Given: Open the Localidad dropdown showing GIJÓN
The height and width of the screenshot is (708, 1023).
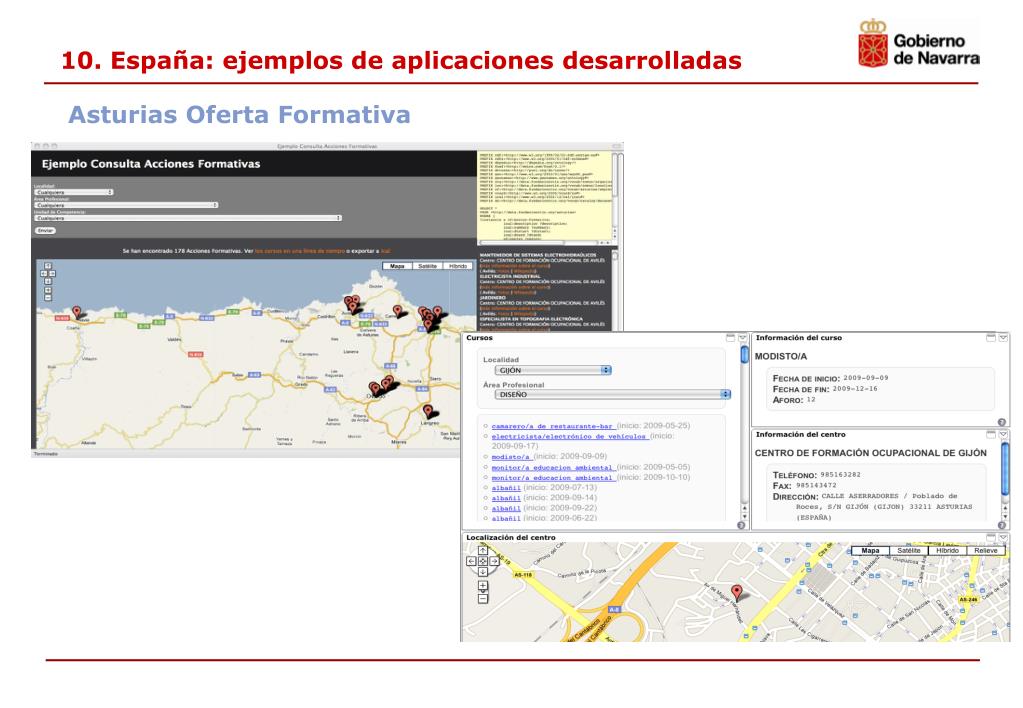Looking at the screenshot, I should [x=553, y=370].
